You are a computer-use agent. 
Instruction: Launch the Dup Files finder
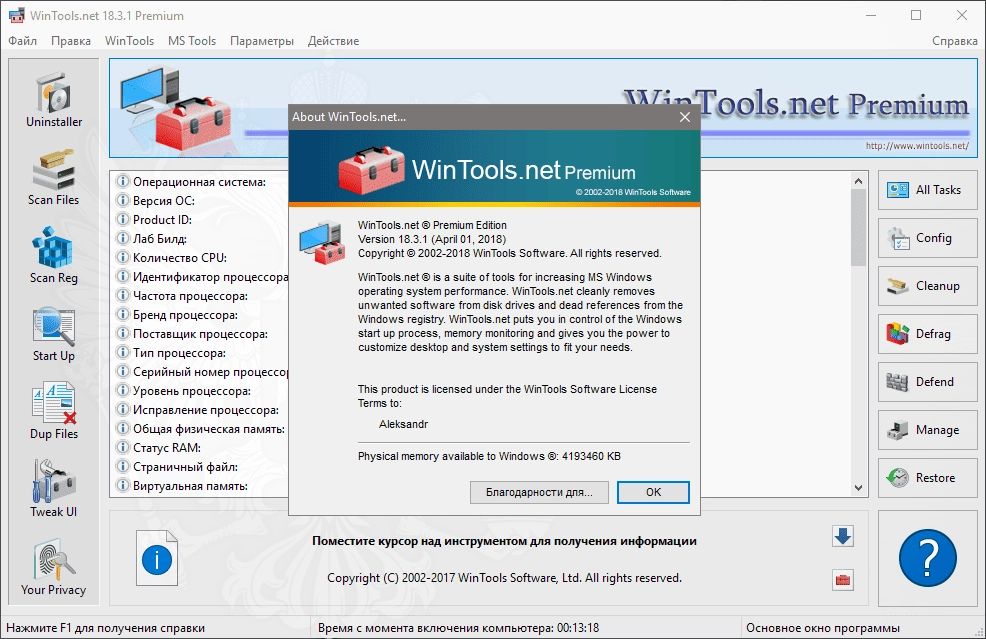pos(53,412)
